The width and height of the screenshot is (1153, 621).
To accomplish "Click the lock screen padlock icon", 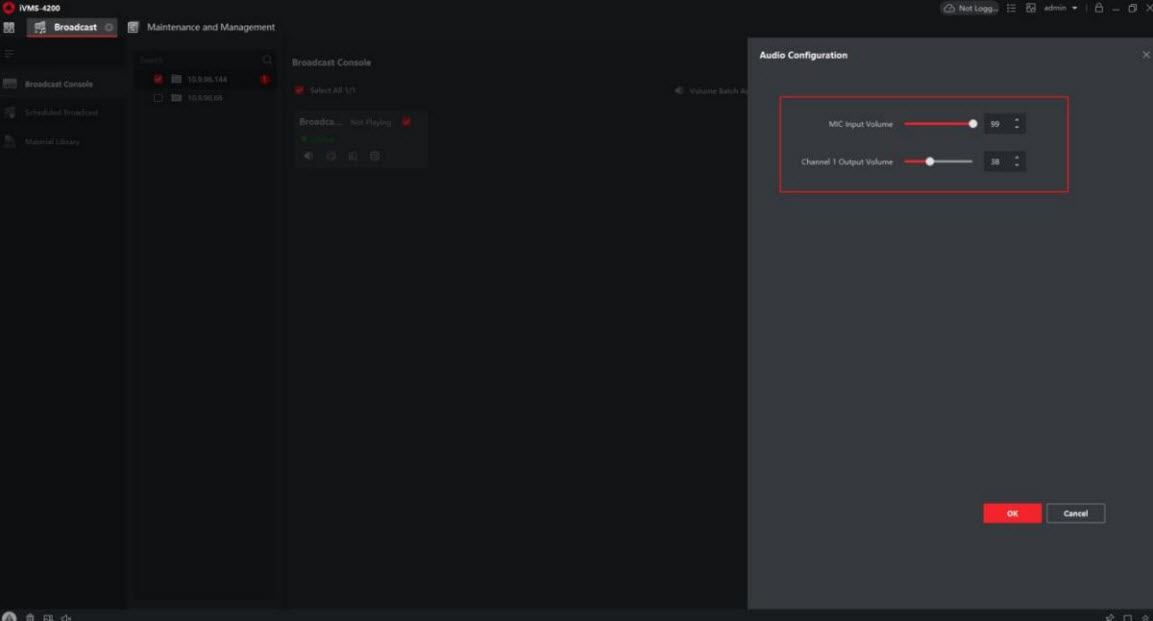I will tap(1099, 8).
